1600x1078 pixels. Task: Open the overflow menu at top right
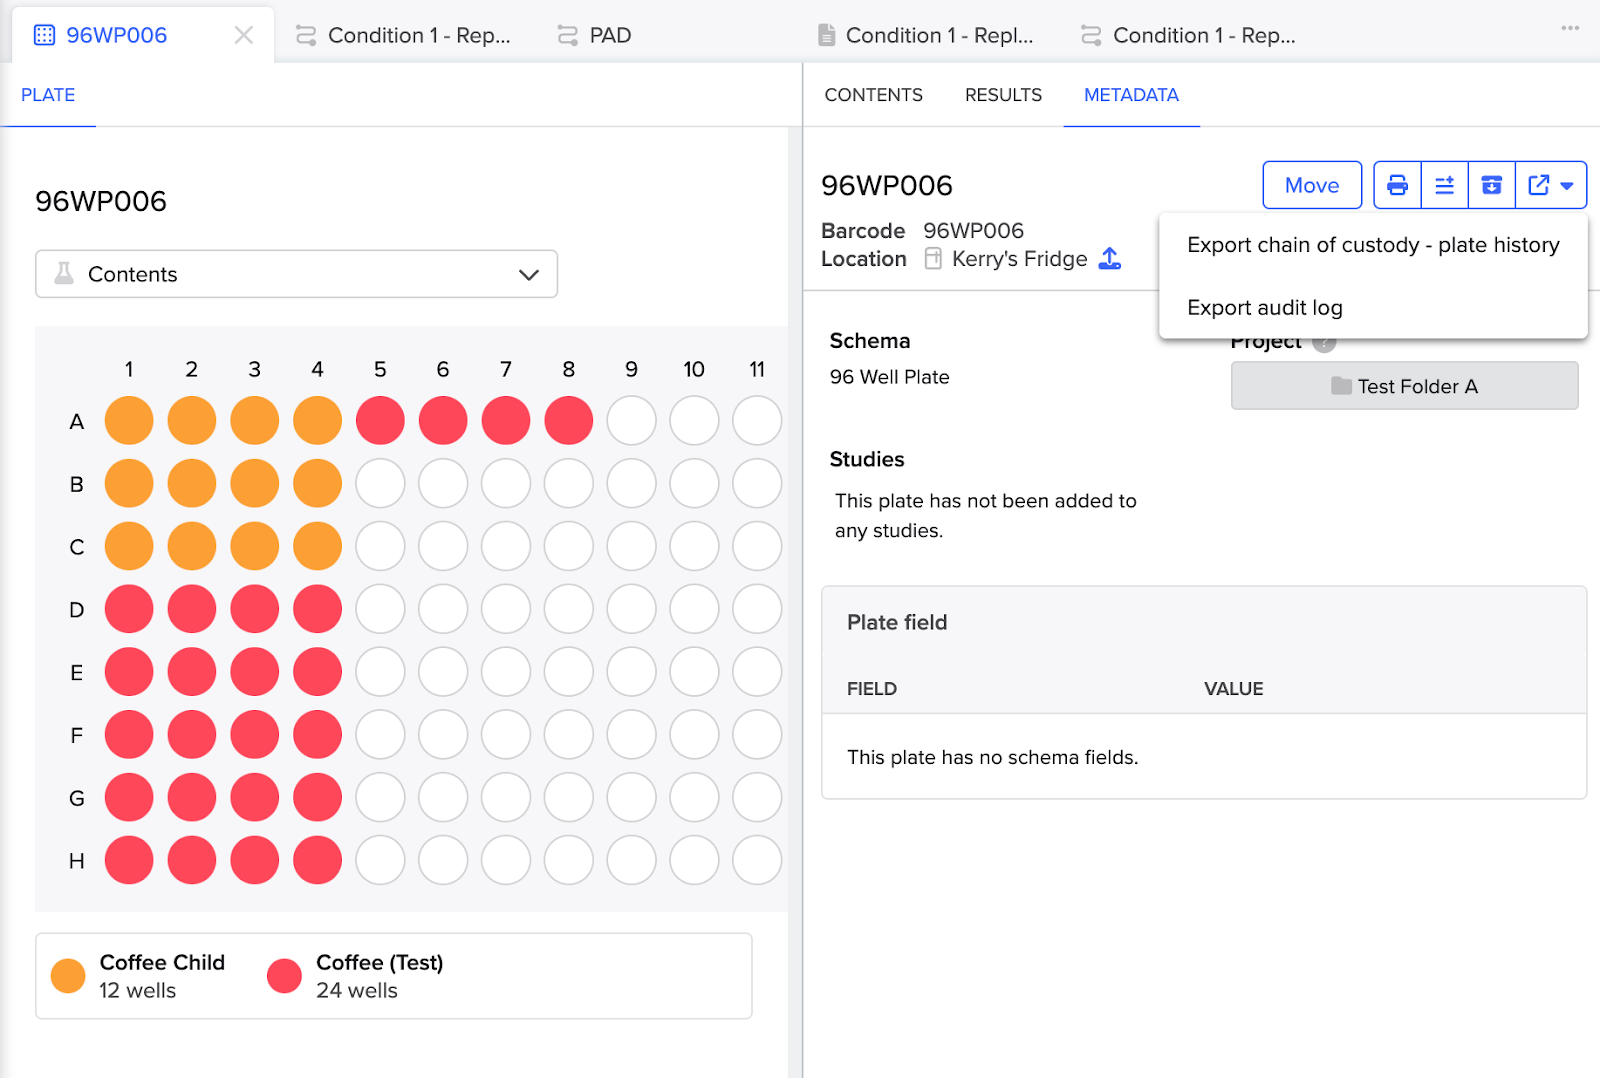pyautogui.click(x=1569, y=30)
